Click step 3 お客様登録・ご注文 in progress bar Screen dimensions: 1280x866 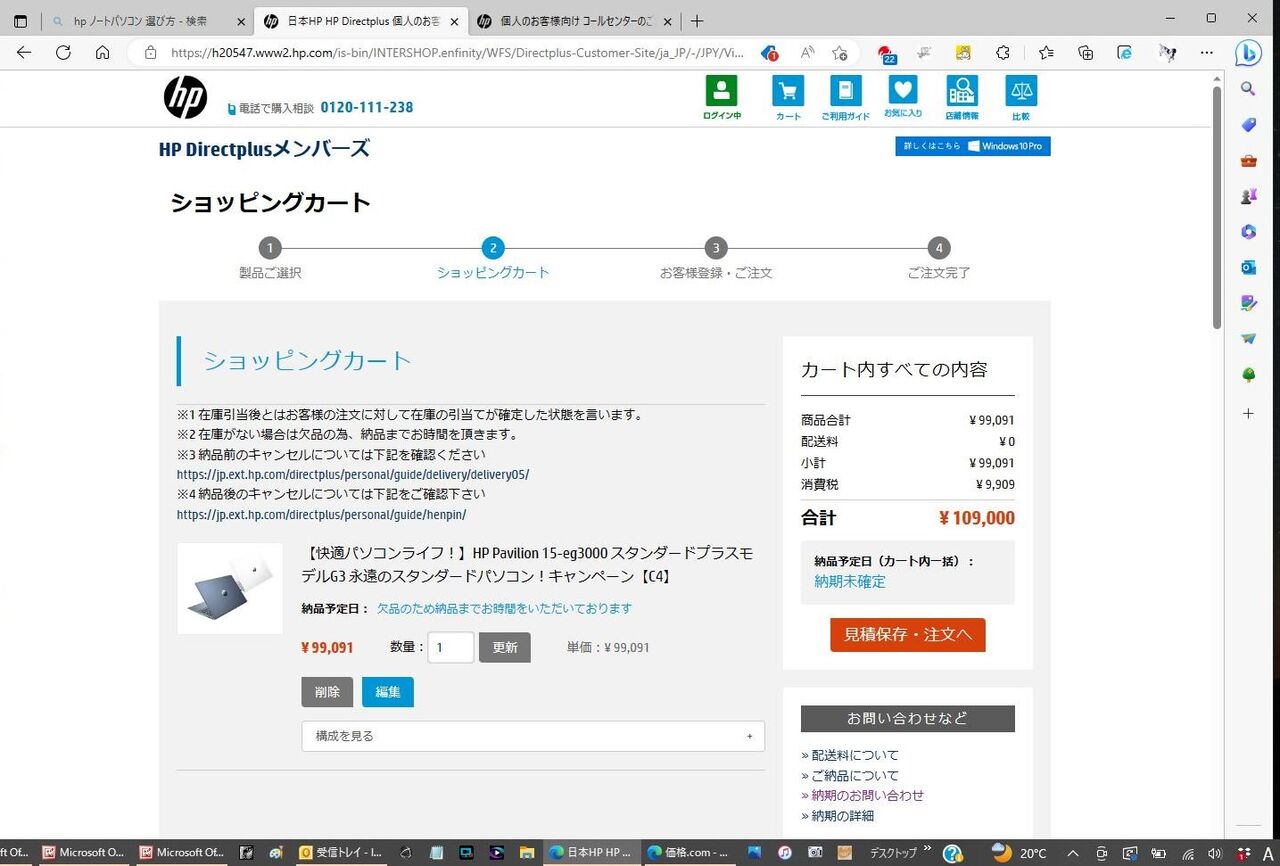(716, 258)
